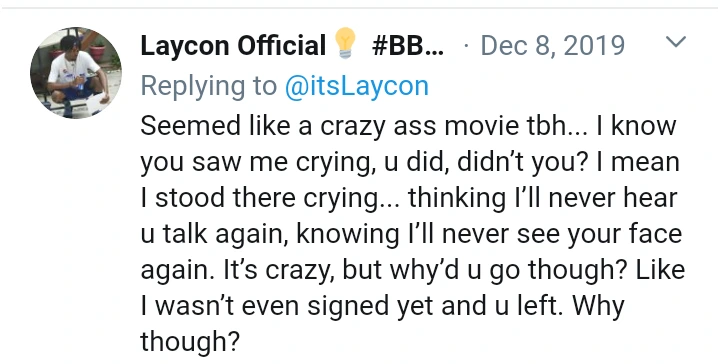This screenshot has width=720, height=364.
Task: Open the tweet options chevron menu
Action: pyautogui.click(x=676, y=42)
